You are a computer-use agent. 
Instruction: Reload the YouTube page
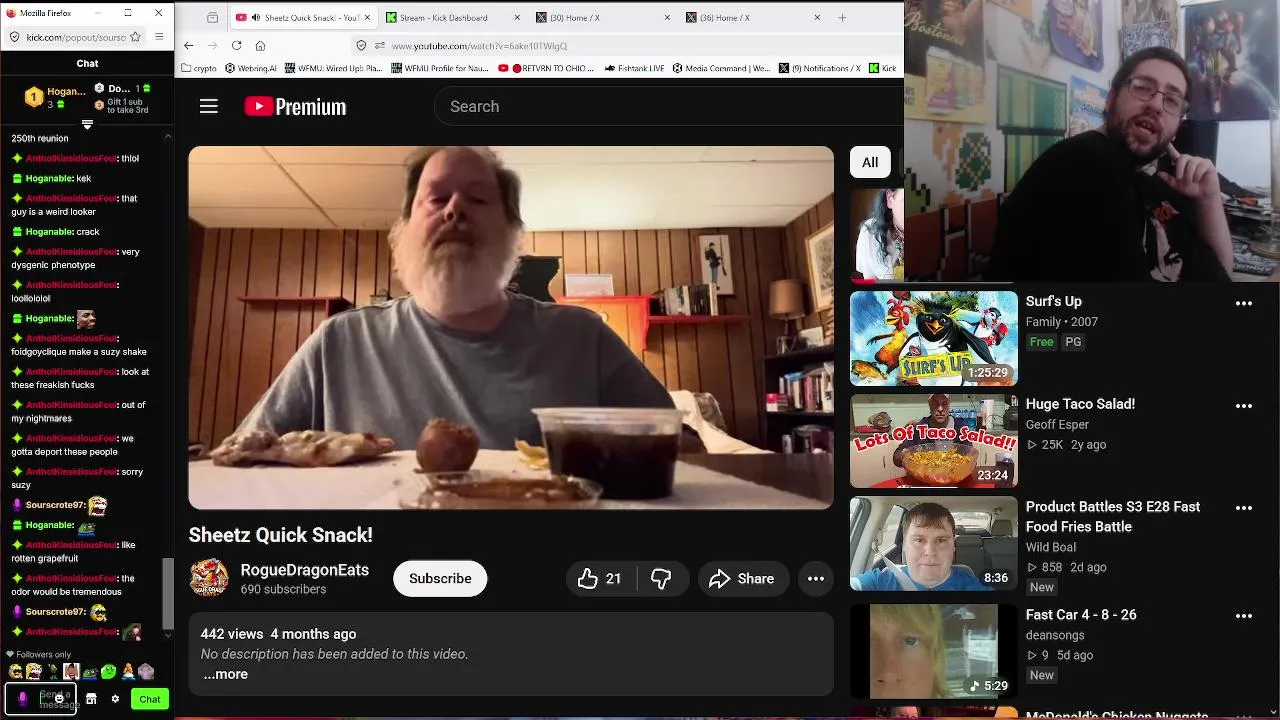coord(236,45)
